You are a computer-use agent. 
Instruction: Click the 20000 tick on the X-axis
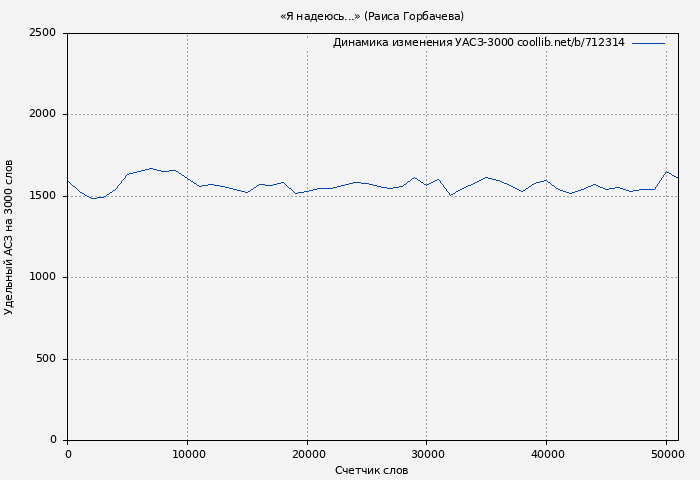click(307, 454)
